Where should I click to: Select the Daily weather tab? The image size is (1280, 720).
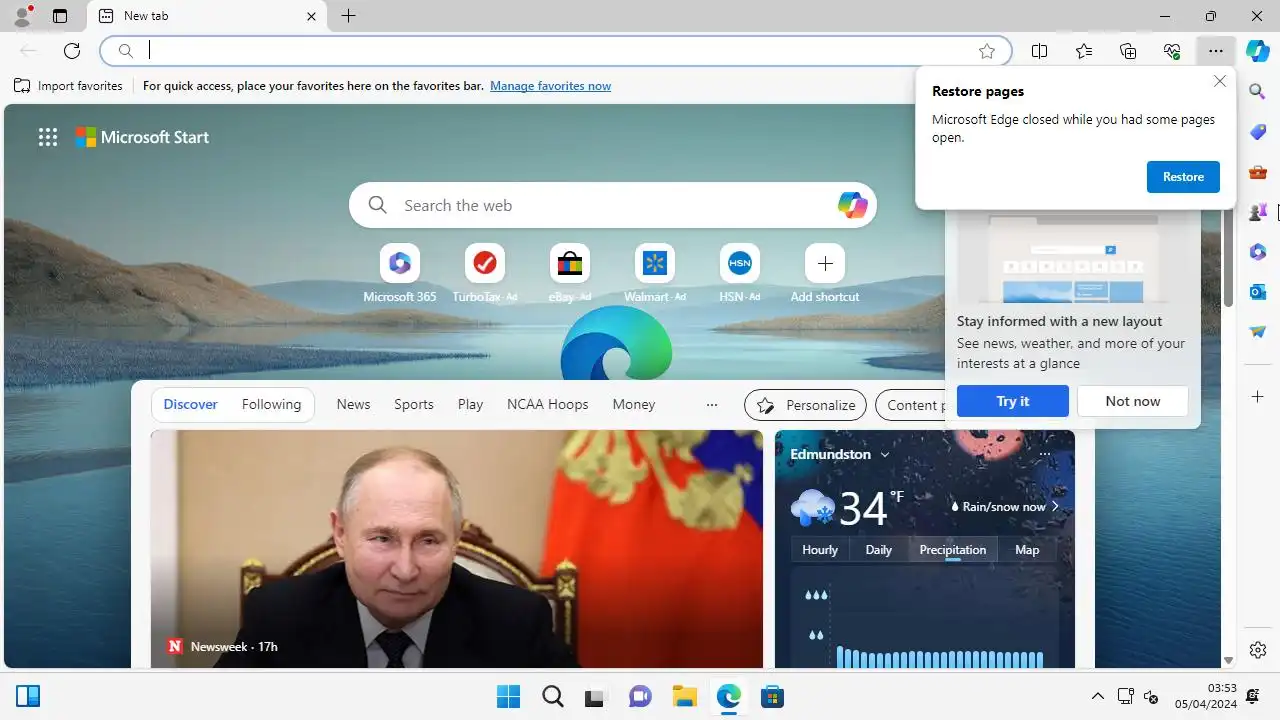coord(878,550)
